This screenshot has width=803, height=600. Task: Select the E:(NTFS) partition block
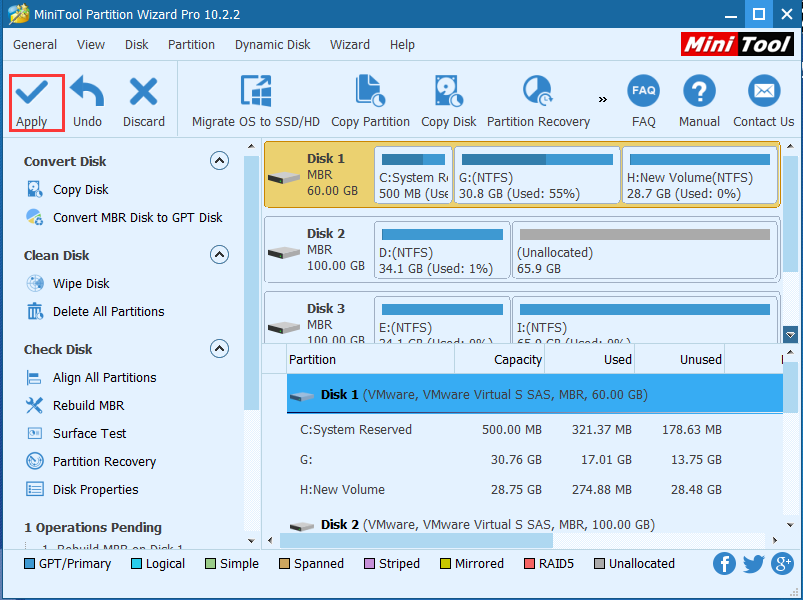click(442, 319)
